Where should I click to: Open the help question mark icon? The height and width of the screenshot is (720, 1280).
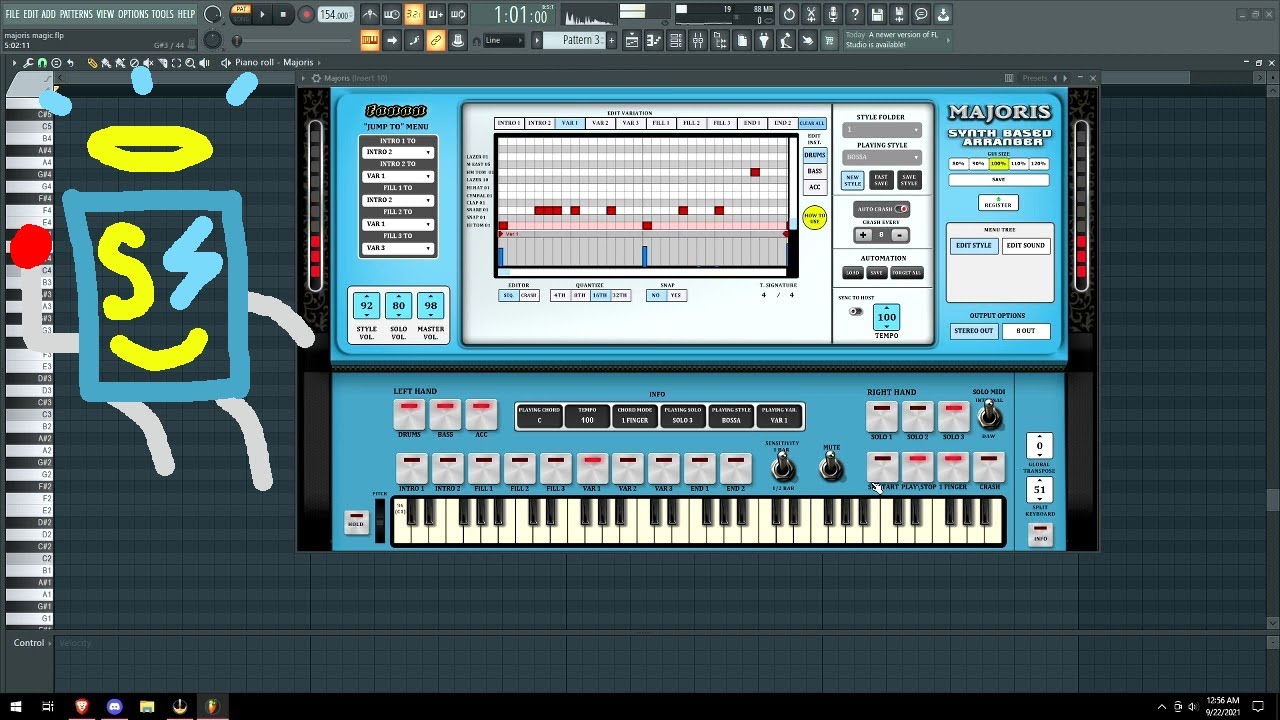pos(855,14)
